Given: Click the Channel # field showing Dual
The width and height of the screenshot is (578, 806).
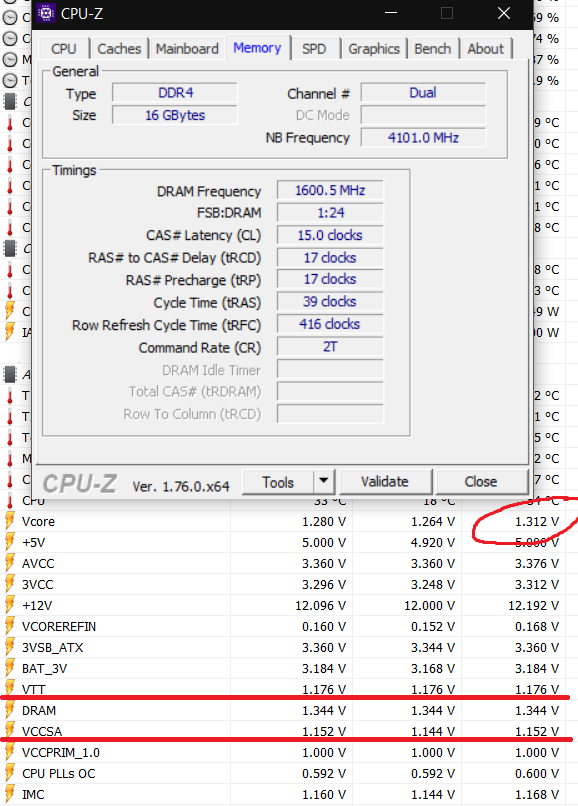Looking at the screenshot, I should pyautogui.click(x=423, y=93).
